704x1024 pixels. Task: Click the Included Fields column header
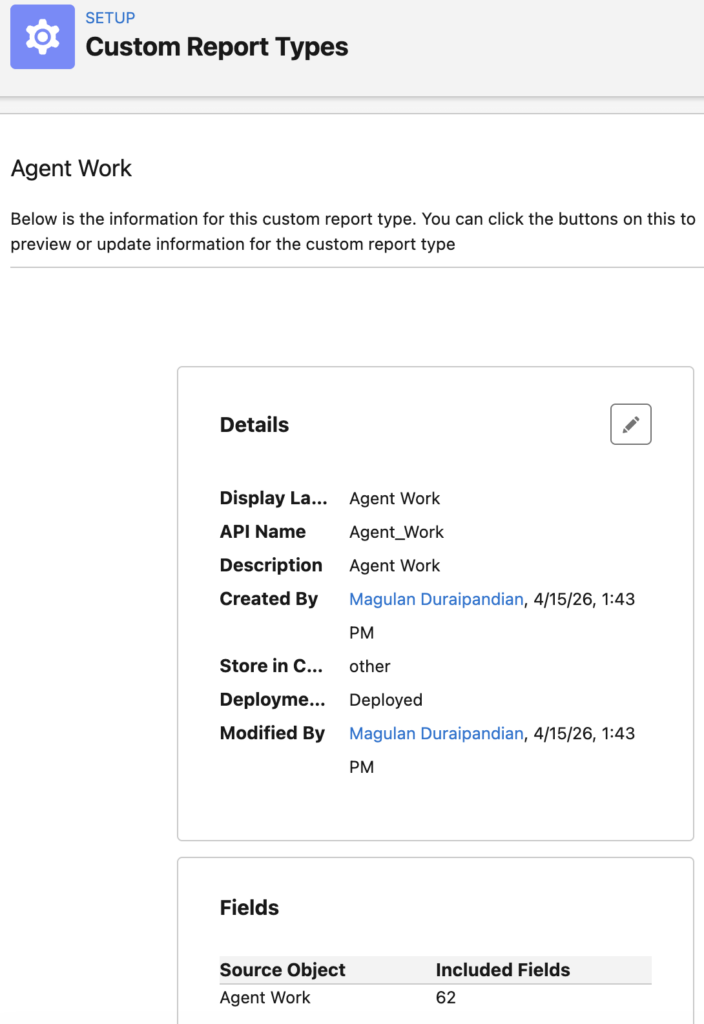tap(502, 970)
